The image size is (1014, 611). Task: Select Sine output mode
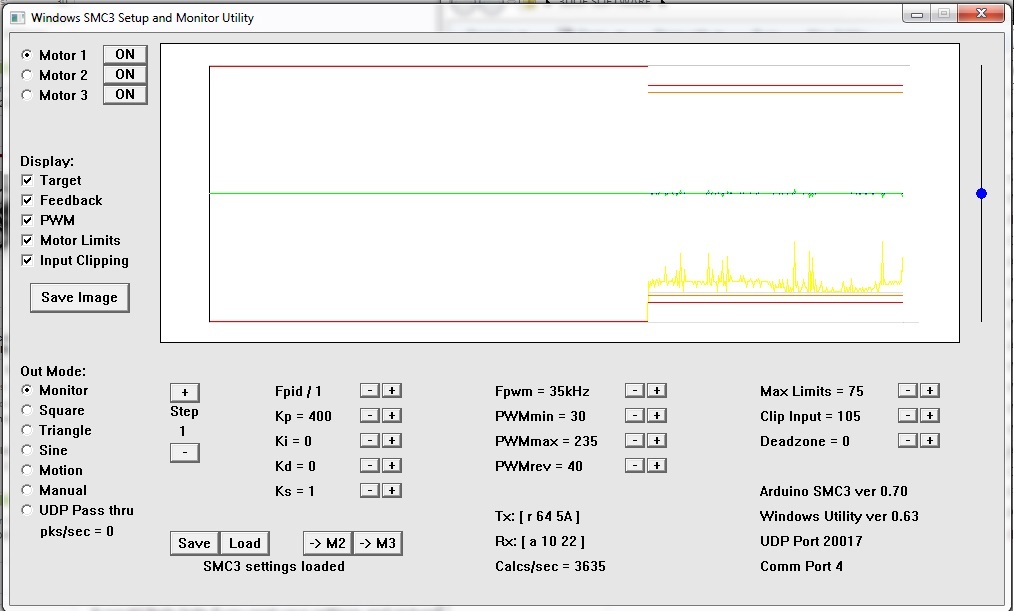point(27,450)
